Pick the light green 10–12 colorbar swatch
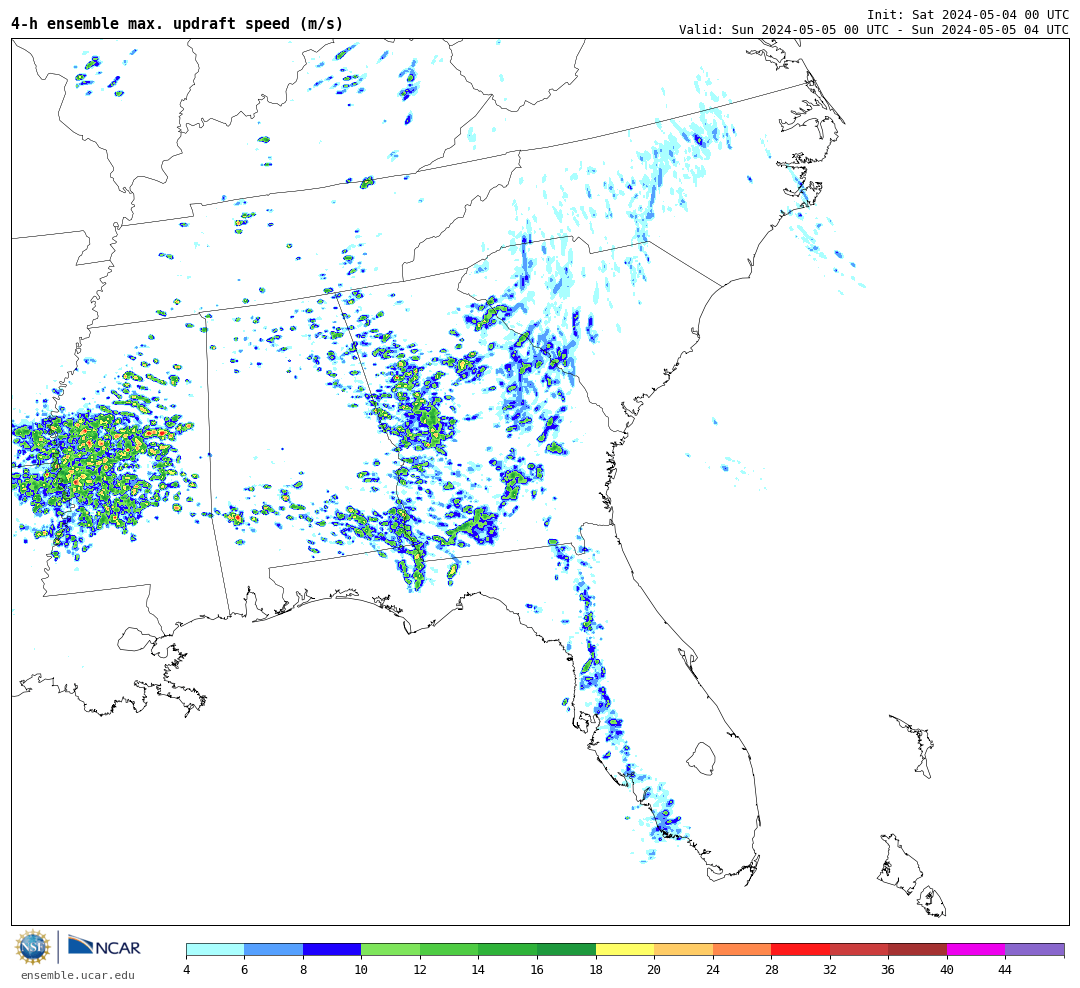This screenshot has height=988, width=1080. [x=391, y=950]
